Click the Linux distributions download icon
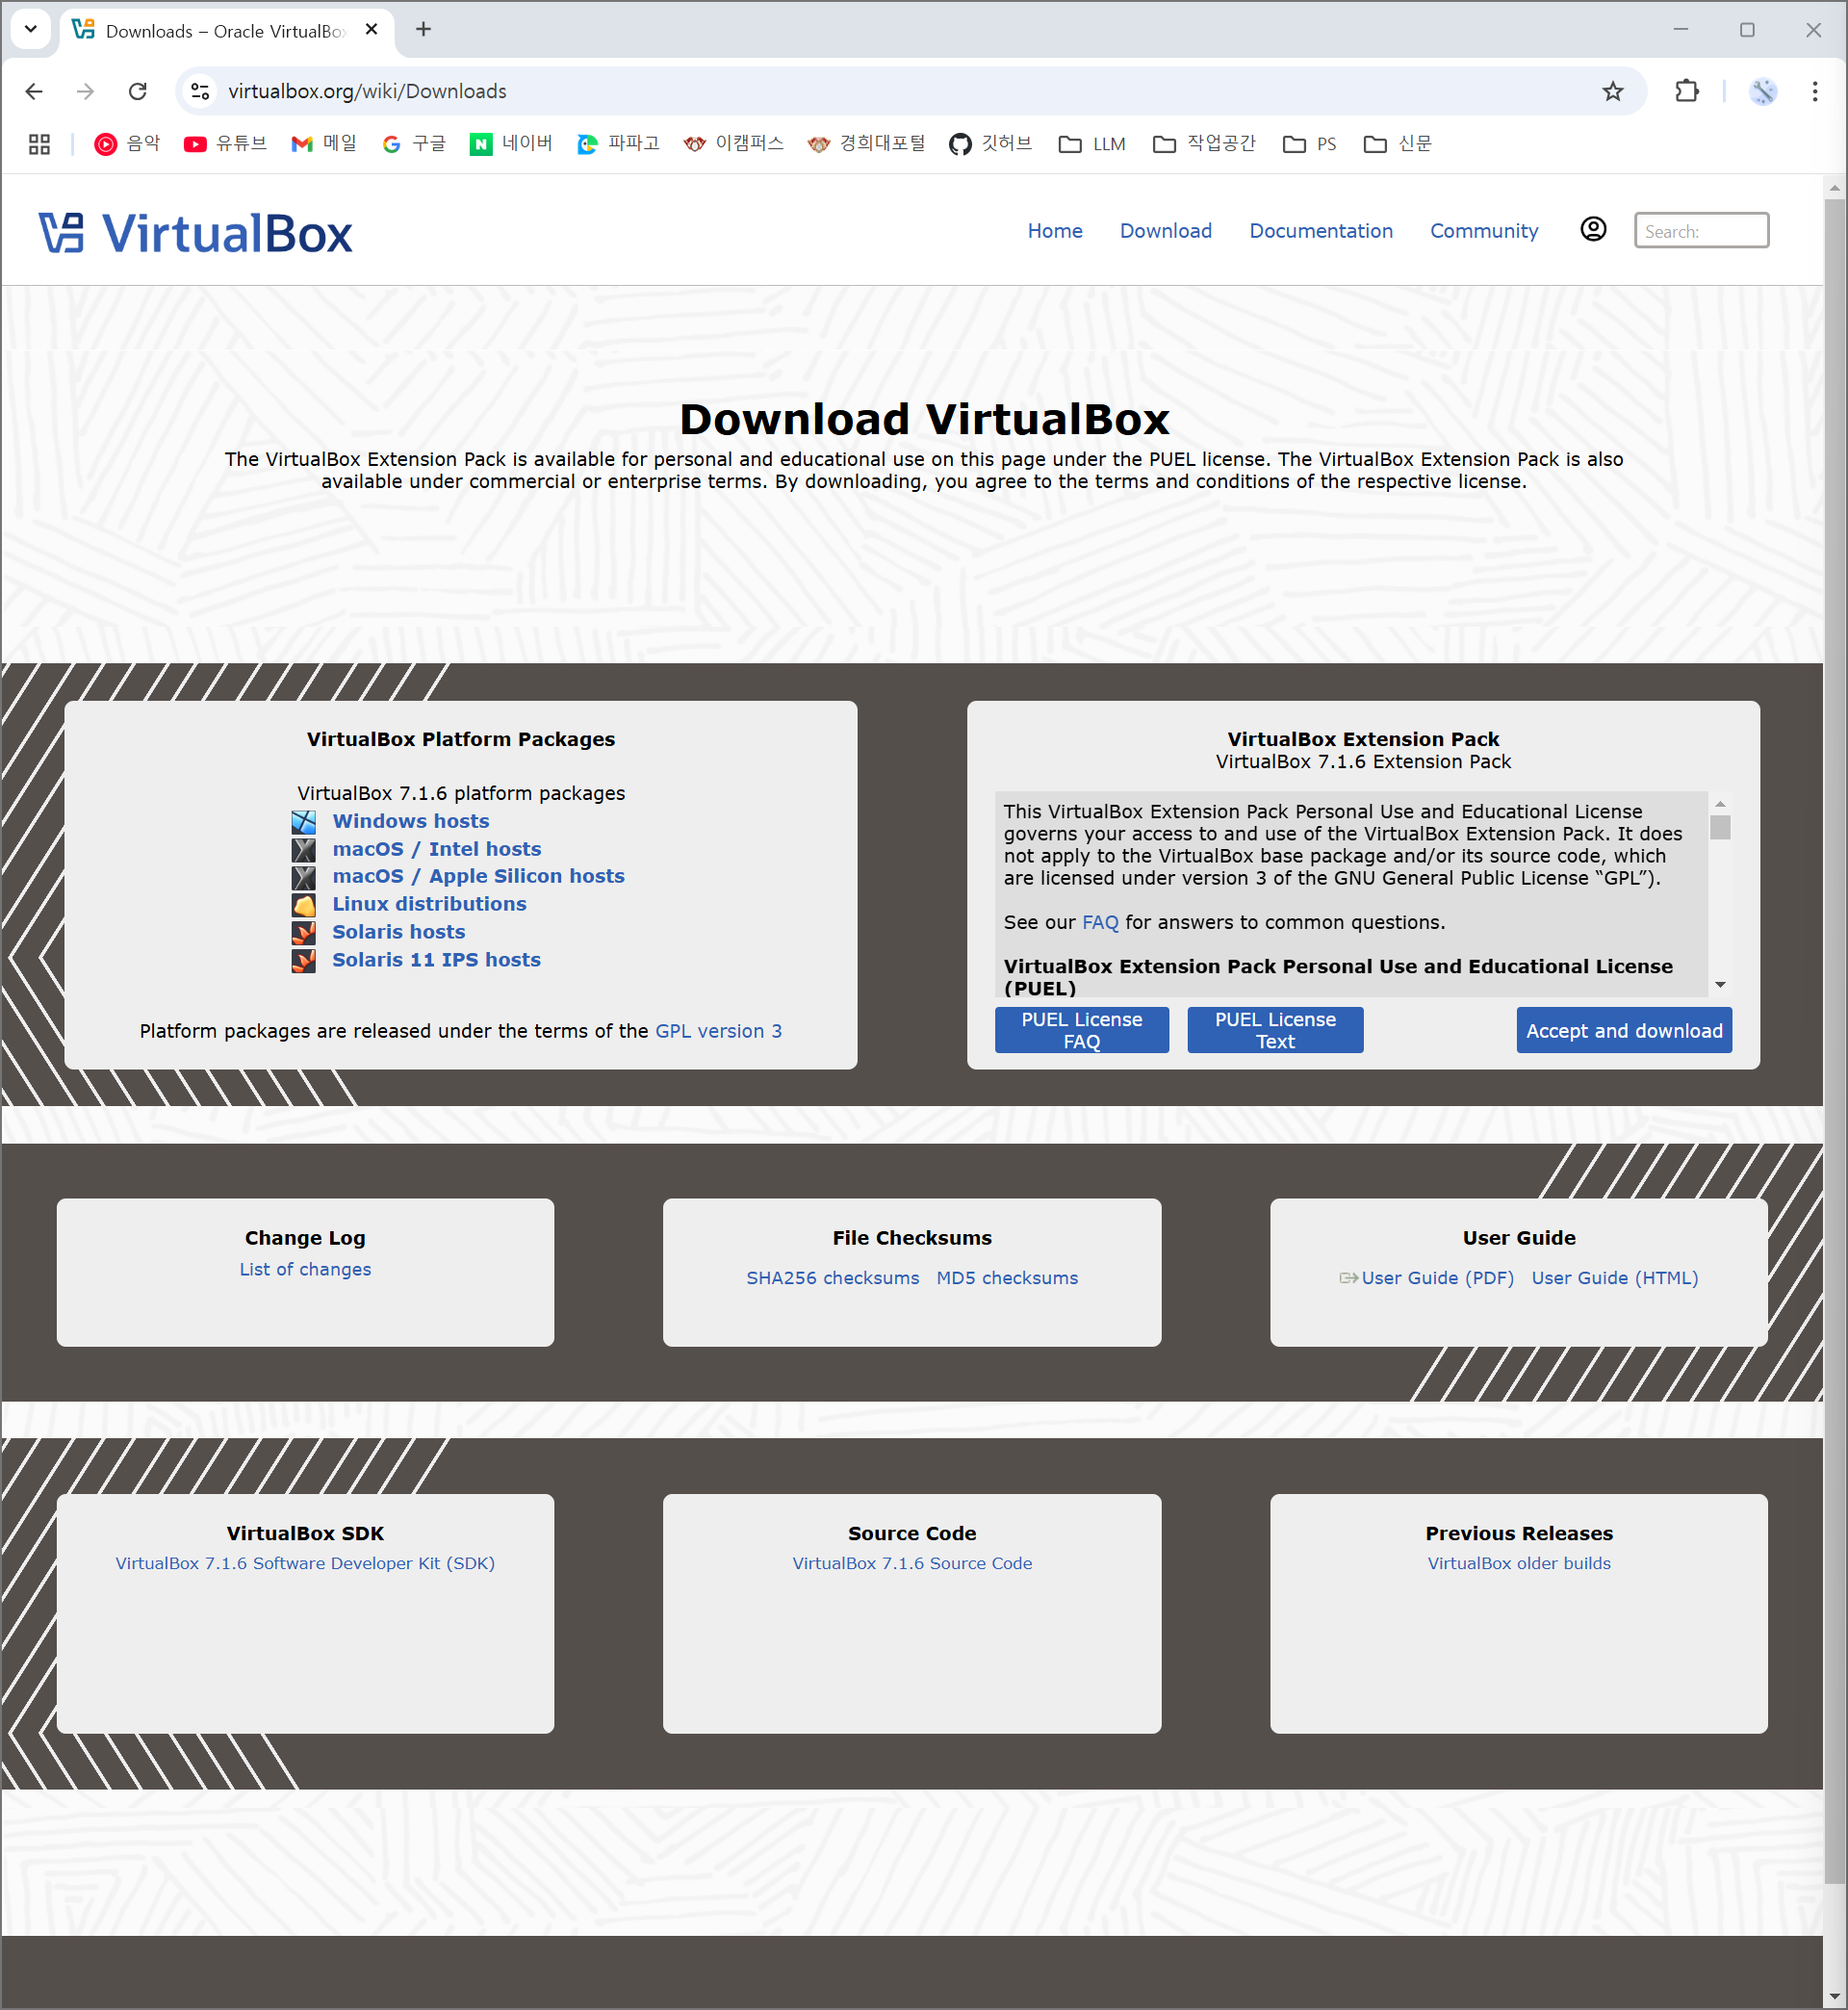Screen dimensions: 1848x2010 click(303, 904)
